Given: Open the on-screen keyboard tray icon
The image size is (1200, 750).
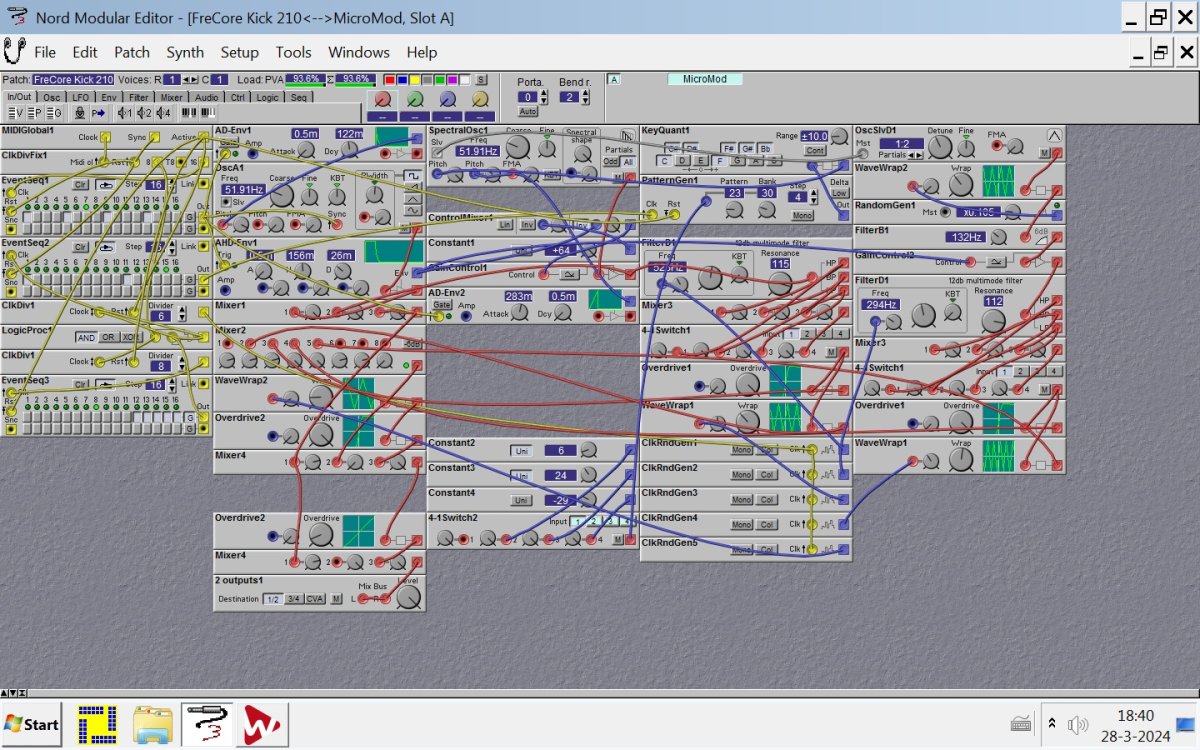Looking at the screenshot, I should (x=1022, y=724).
